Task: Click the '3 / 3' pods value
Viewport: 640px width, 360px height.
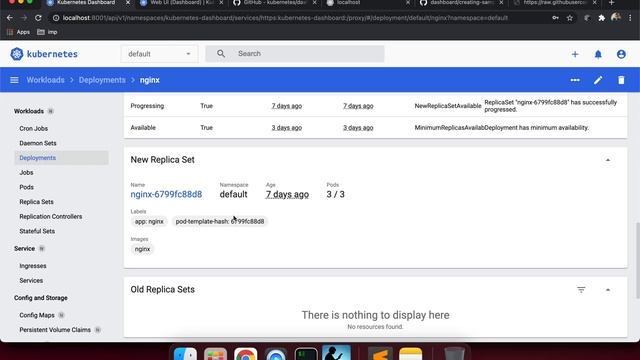Action: pos(336,194)
